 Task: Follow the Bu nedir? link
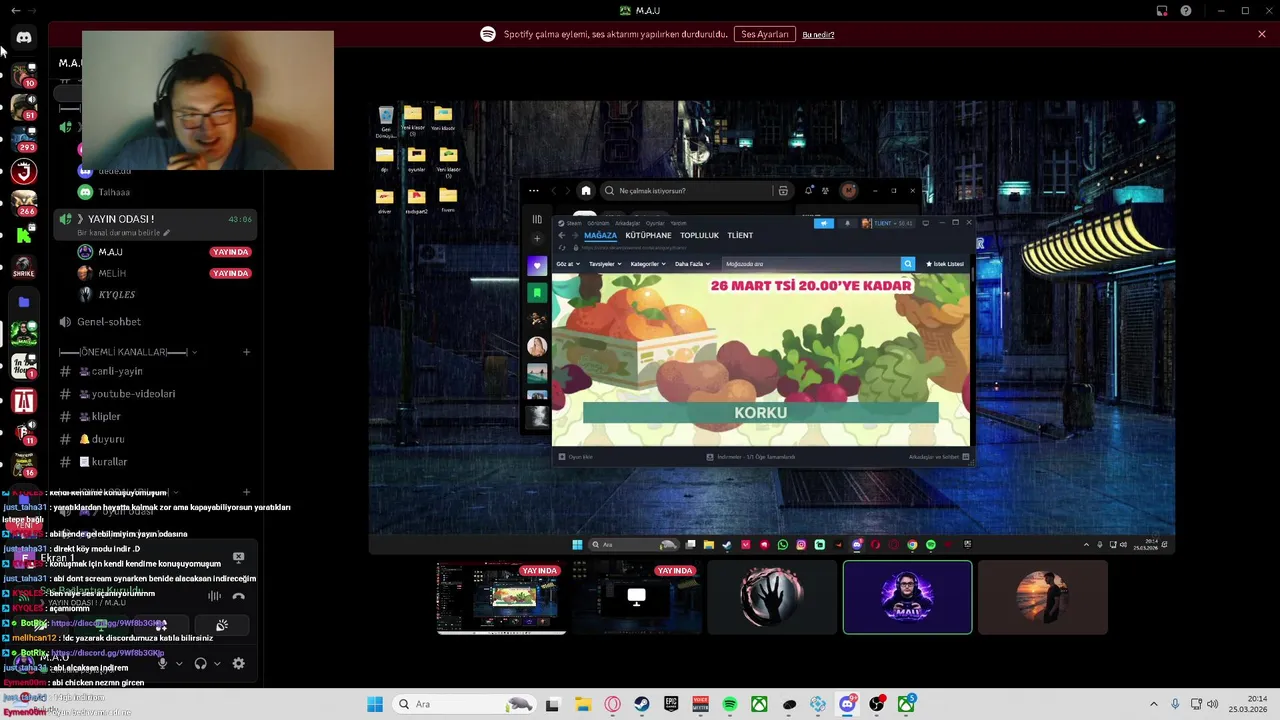pyautogui.click(x=818, y=35)
